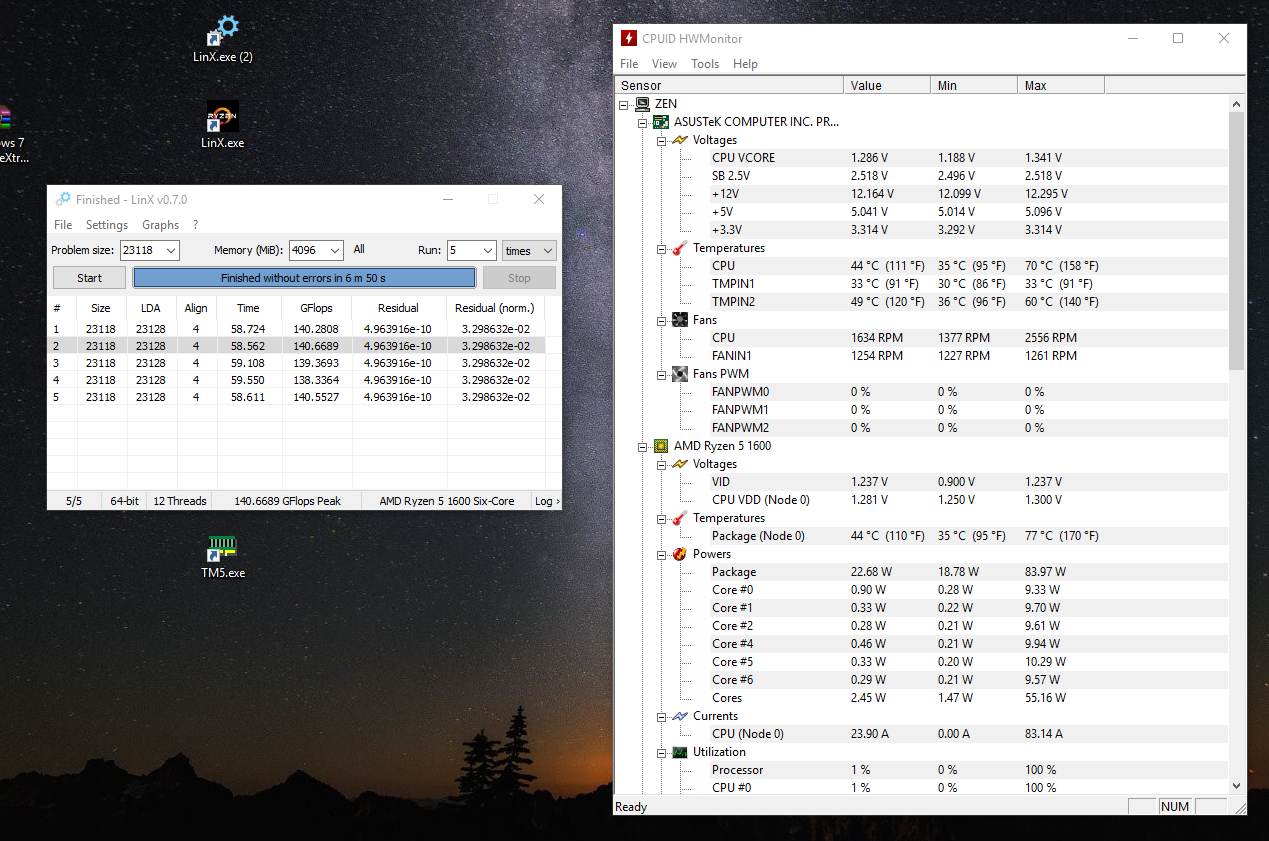
Task: Click the LinX snowflake title bar icon
Action: pos(63,199)
